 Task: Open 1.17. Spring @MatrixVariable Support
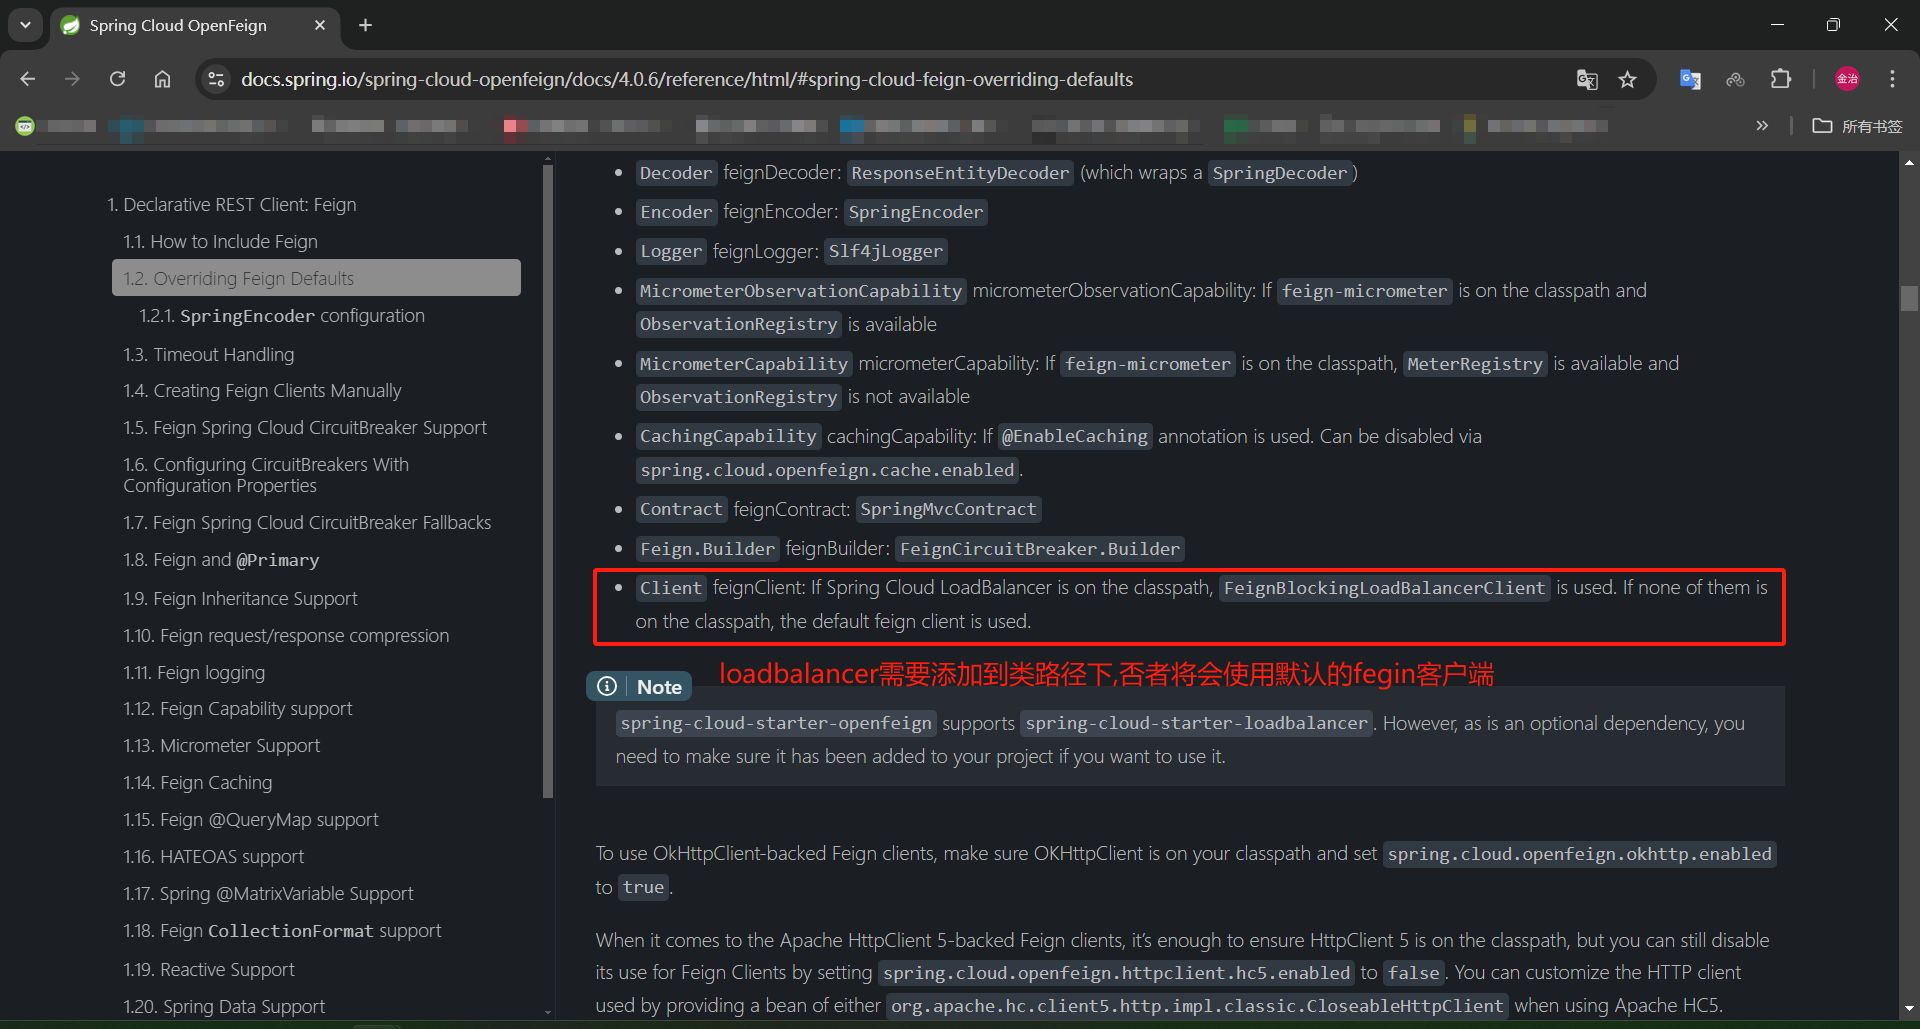pos(268,893)
